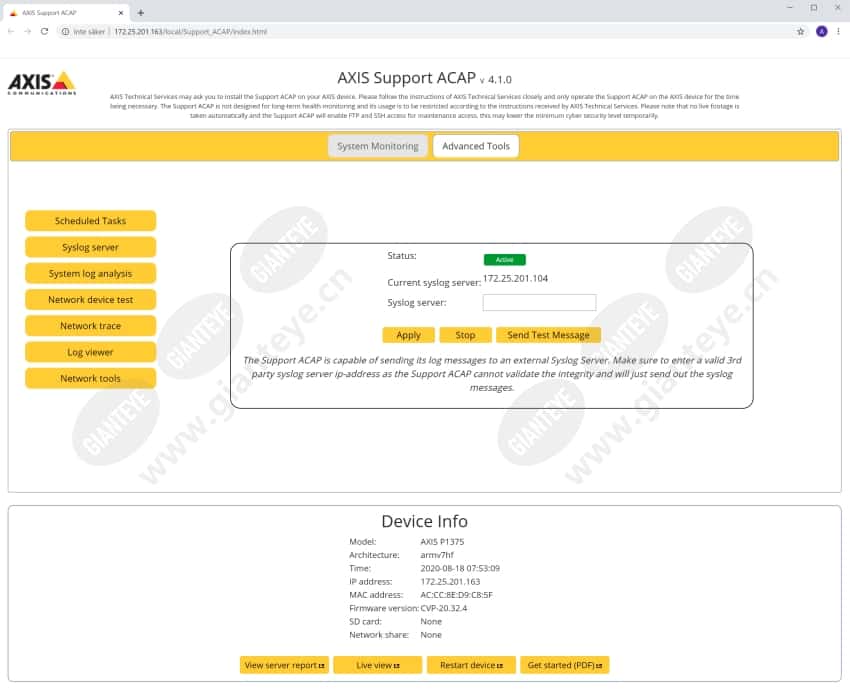Select the AXIS Support ACAP browser tab

pyautogui.click(x=67, y=12)
